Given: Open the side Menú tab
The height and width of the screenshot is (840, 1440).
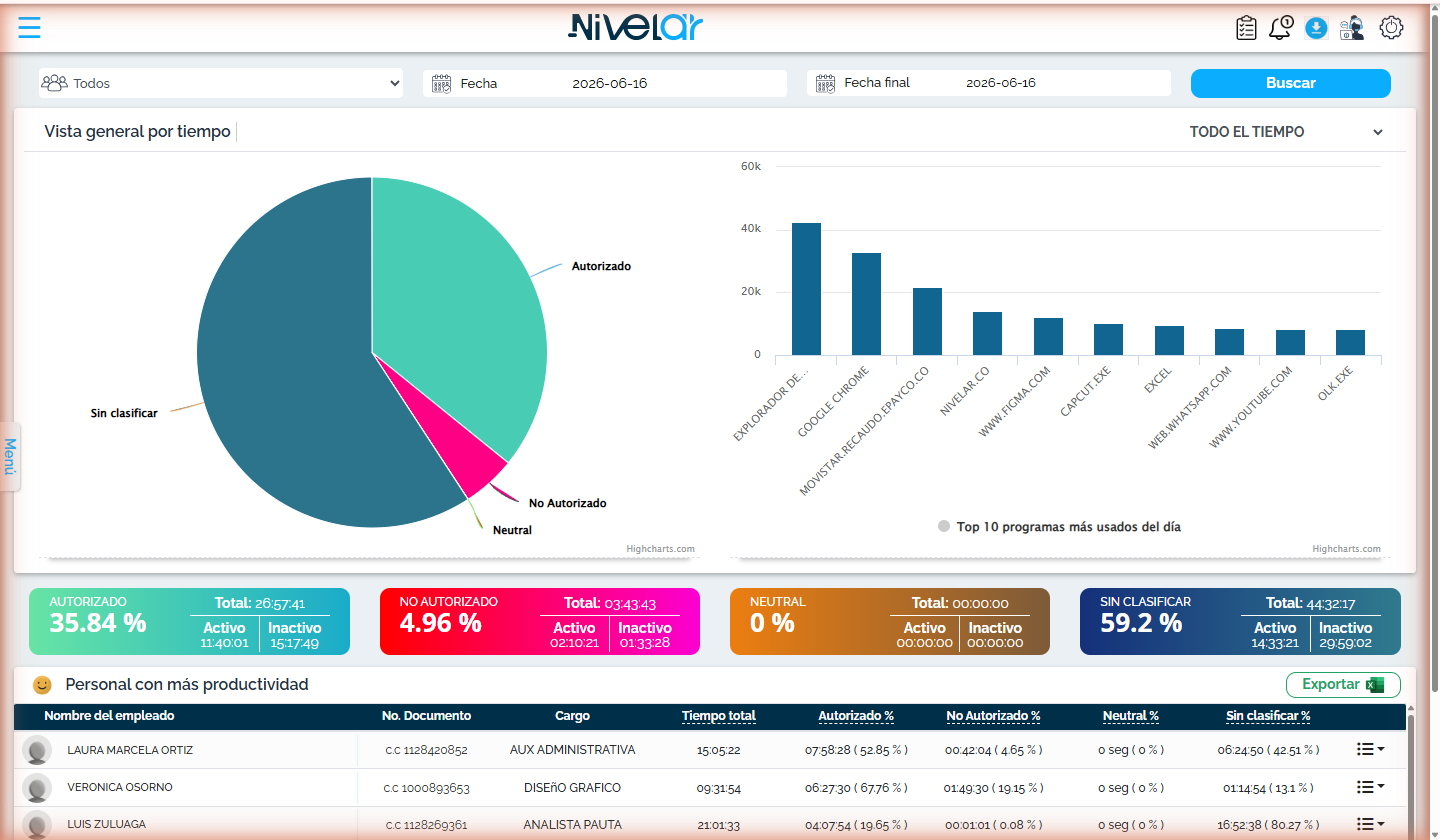Looking at the screenshot, I should click(10, 456).
